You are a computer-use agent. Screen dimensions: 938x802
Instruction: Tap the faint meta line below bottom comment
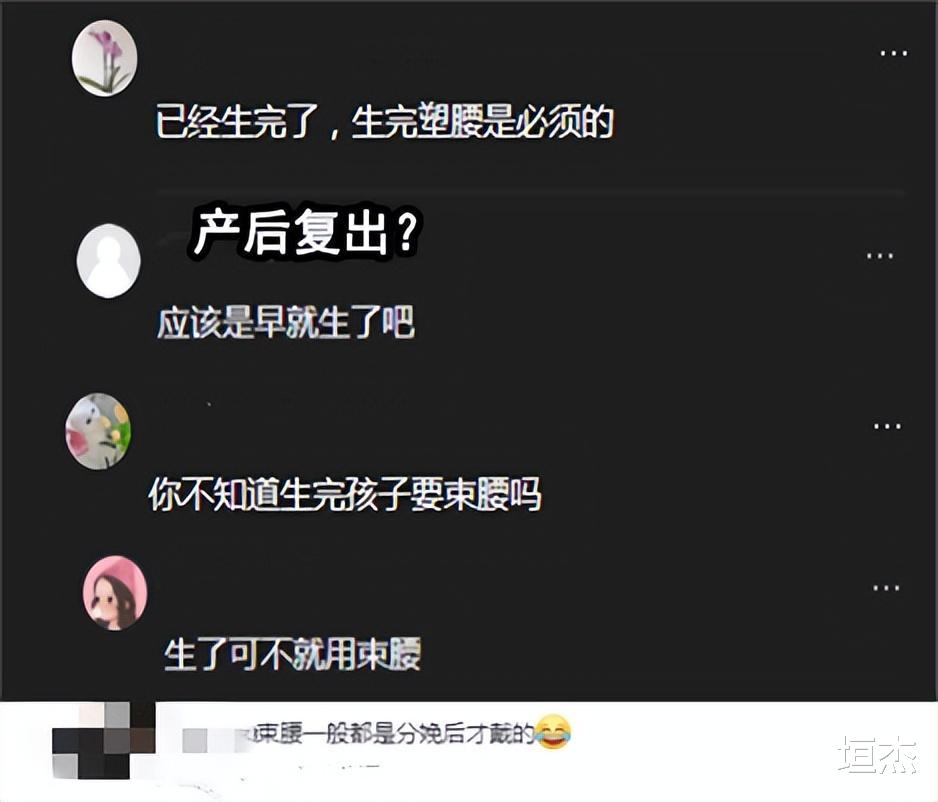click(x=338, y=766)
